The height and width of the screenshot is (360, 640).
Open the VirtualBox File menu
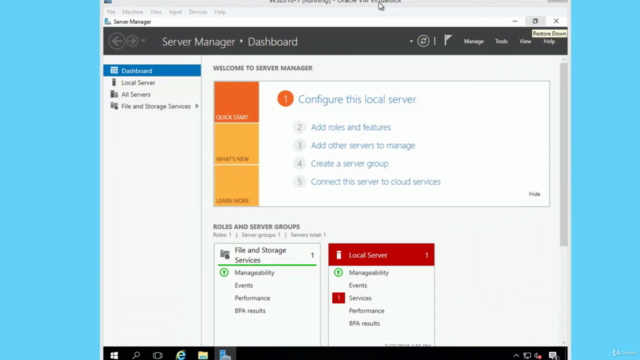tap(111, 12)
